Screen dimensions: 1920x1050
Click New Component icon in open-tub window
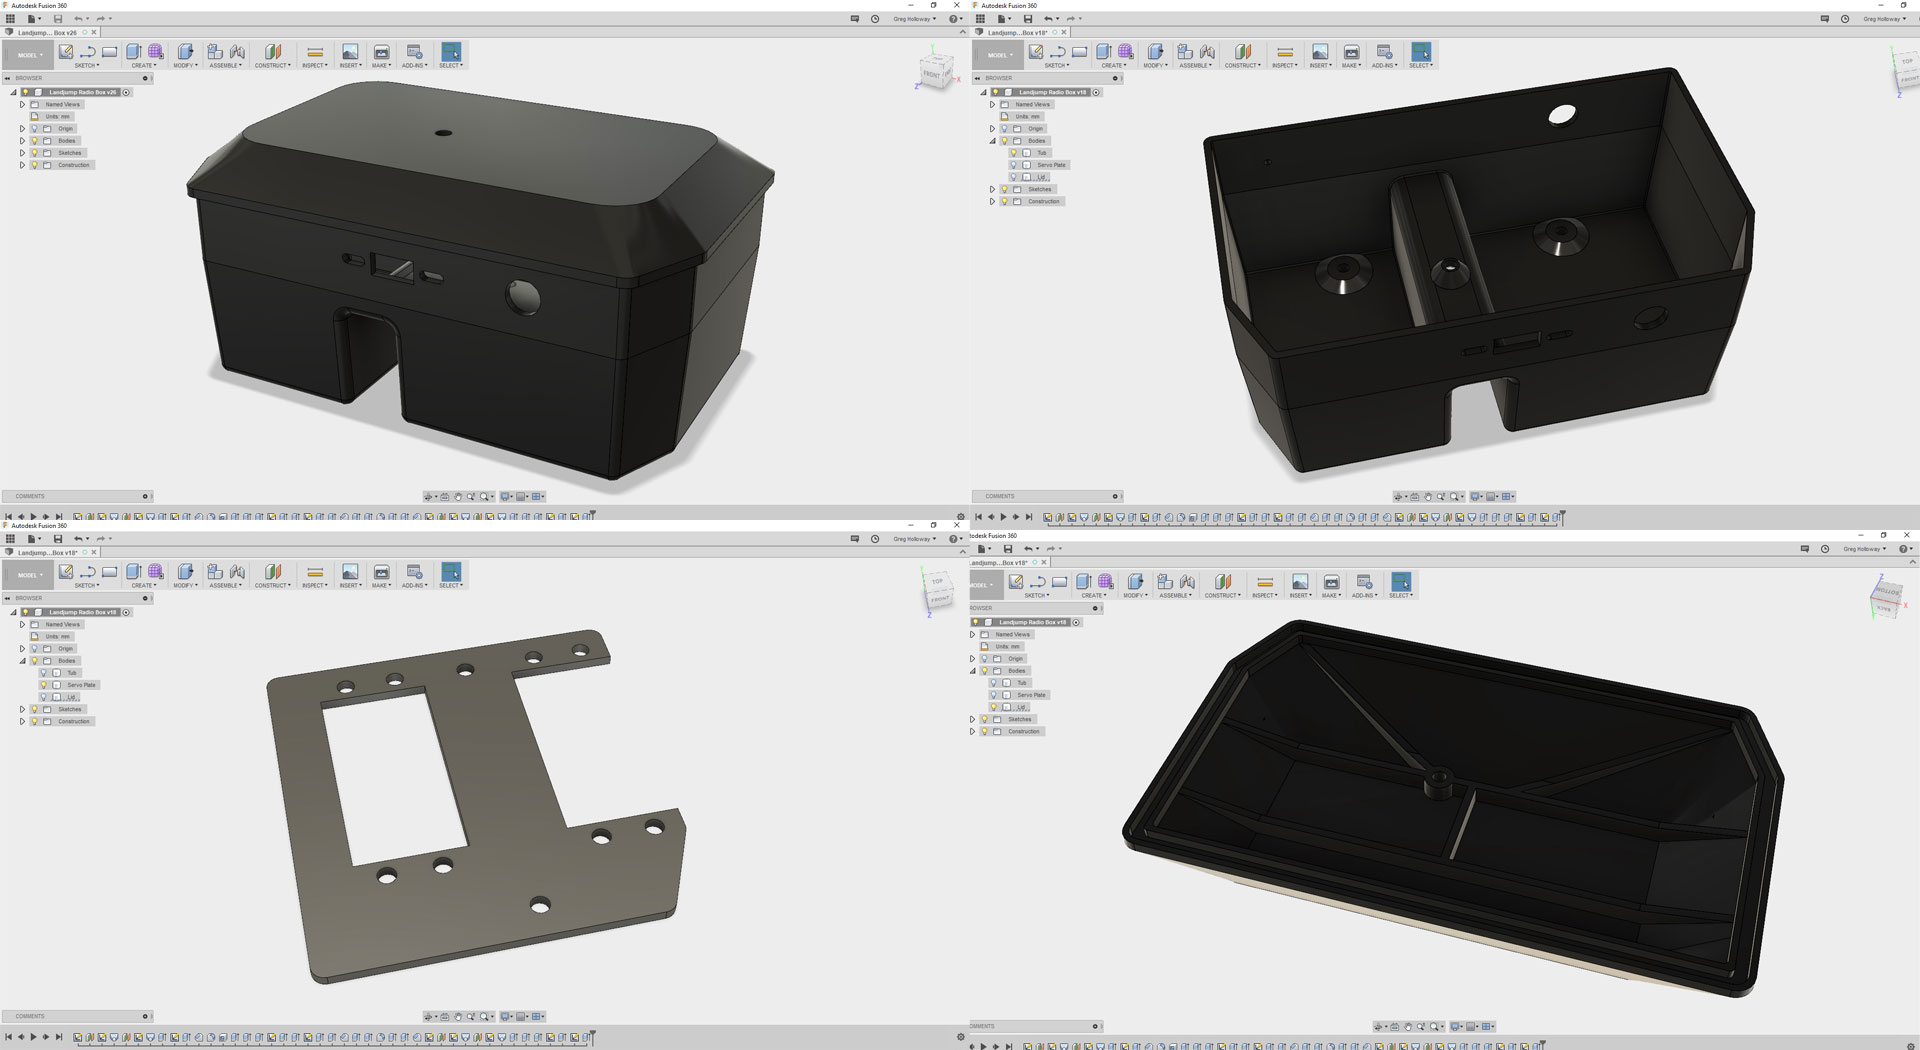(x=1185, y=52)
